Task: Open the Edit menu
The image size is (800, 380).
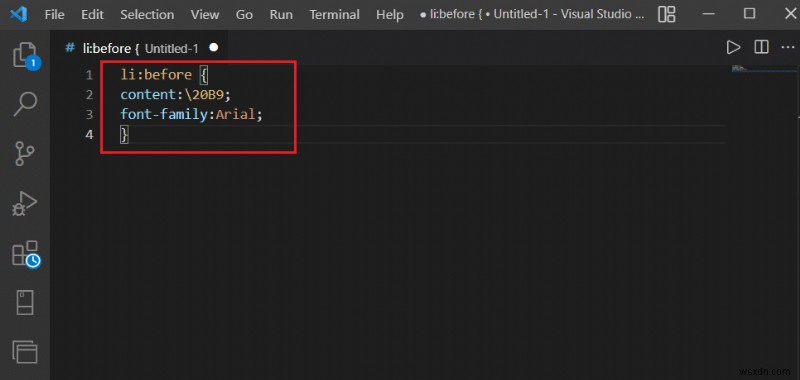Action: point(92,15)
